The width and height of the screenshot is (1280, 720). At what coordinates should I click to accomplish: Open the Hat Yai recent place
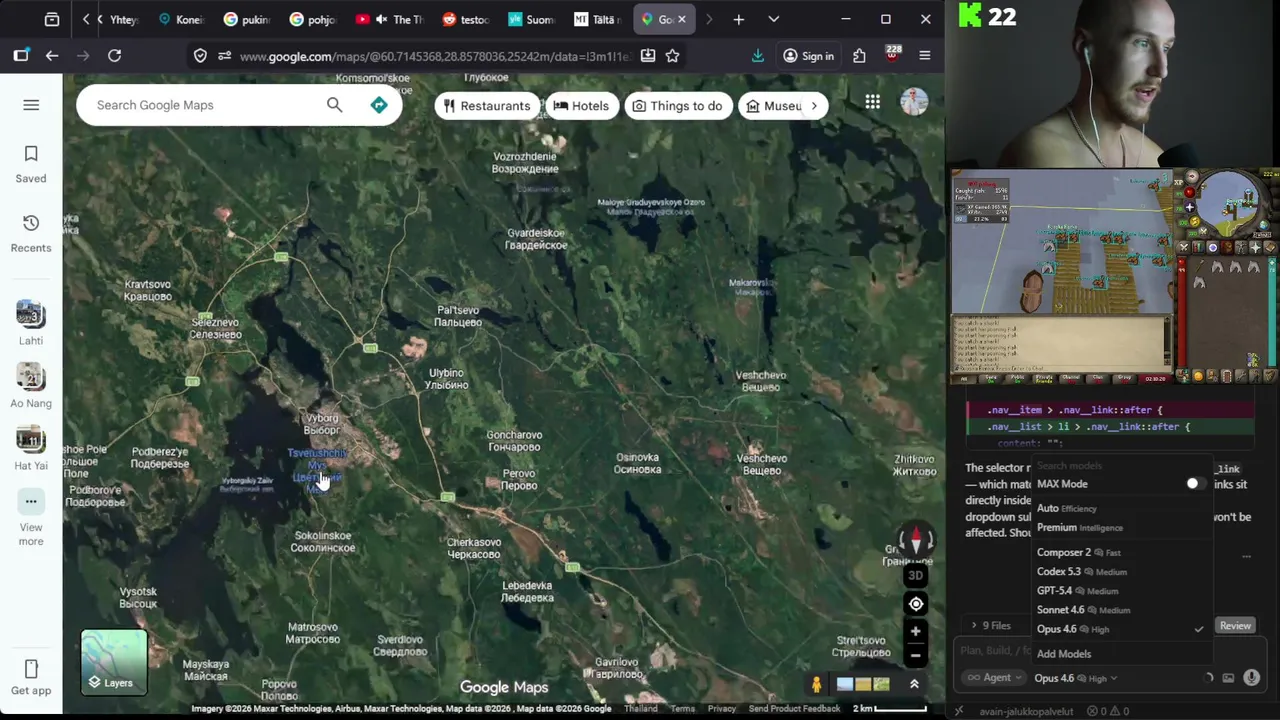[31, 448]
